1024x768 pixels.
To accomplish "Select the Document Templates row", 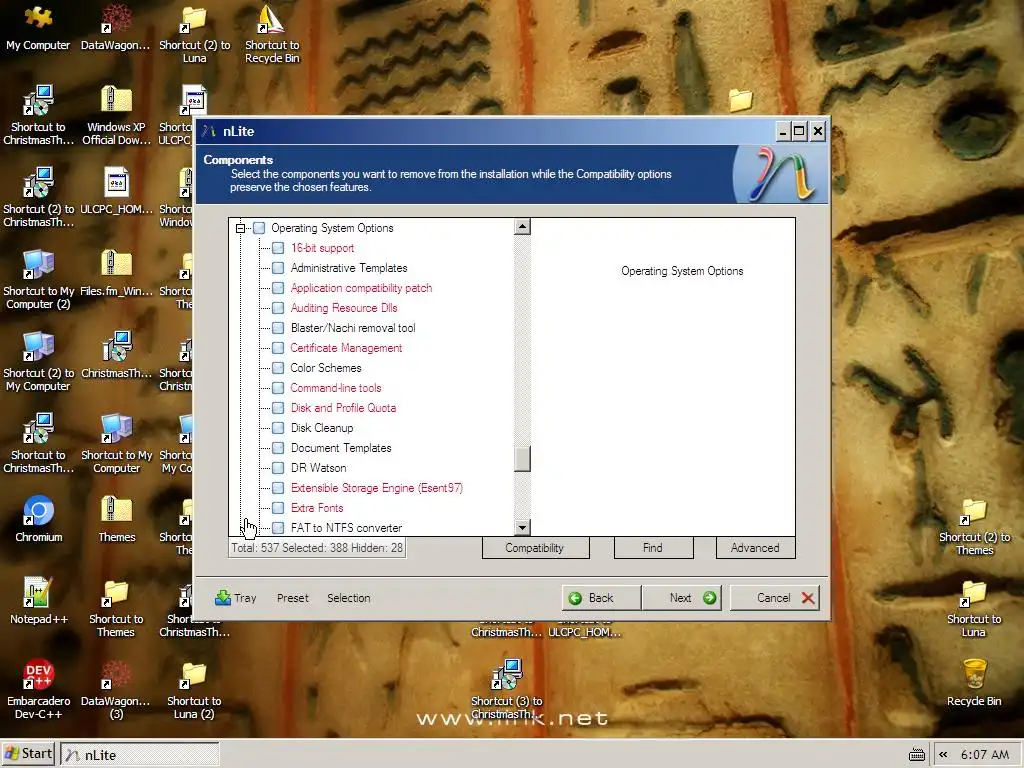I will pos(341,448).
